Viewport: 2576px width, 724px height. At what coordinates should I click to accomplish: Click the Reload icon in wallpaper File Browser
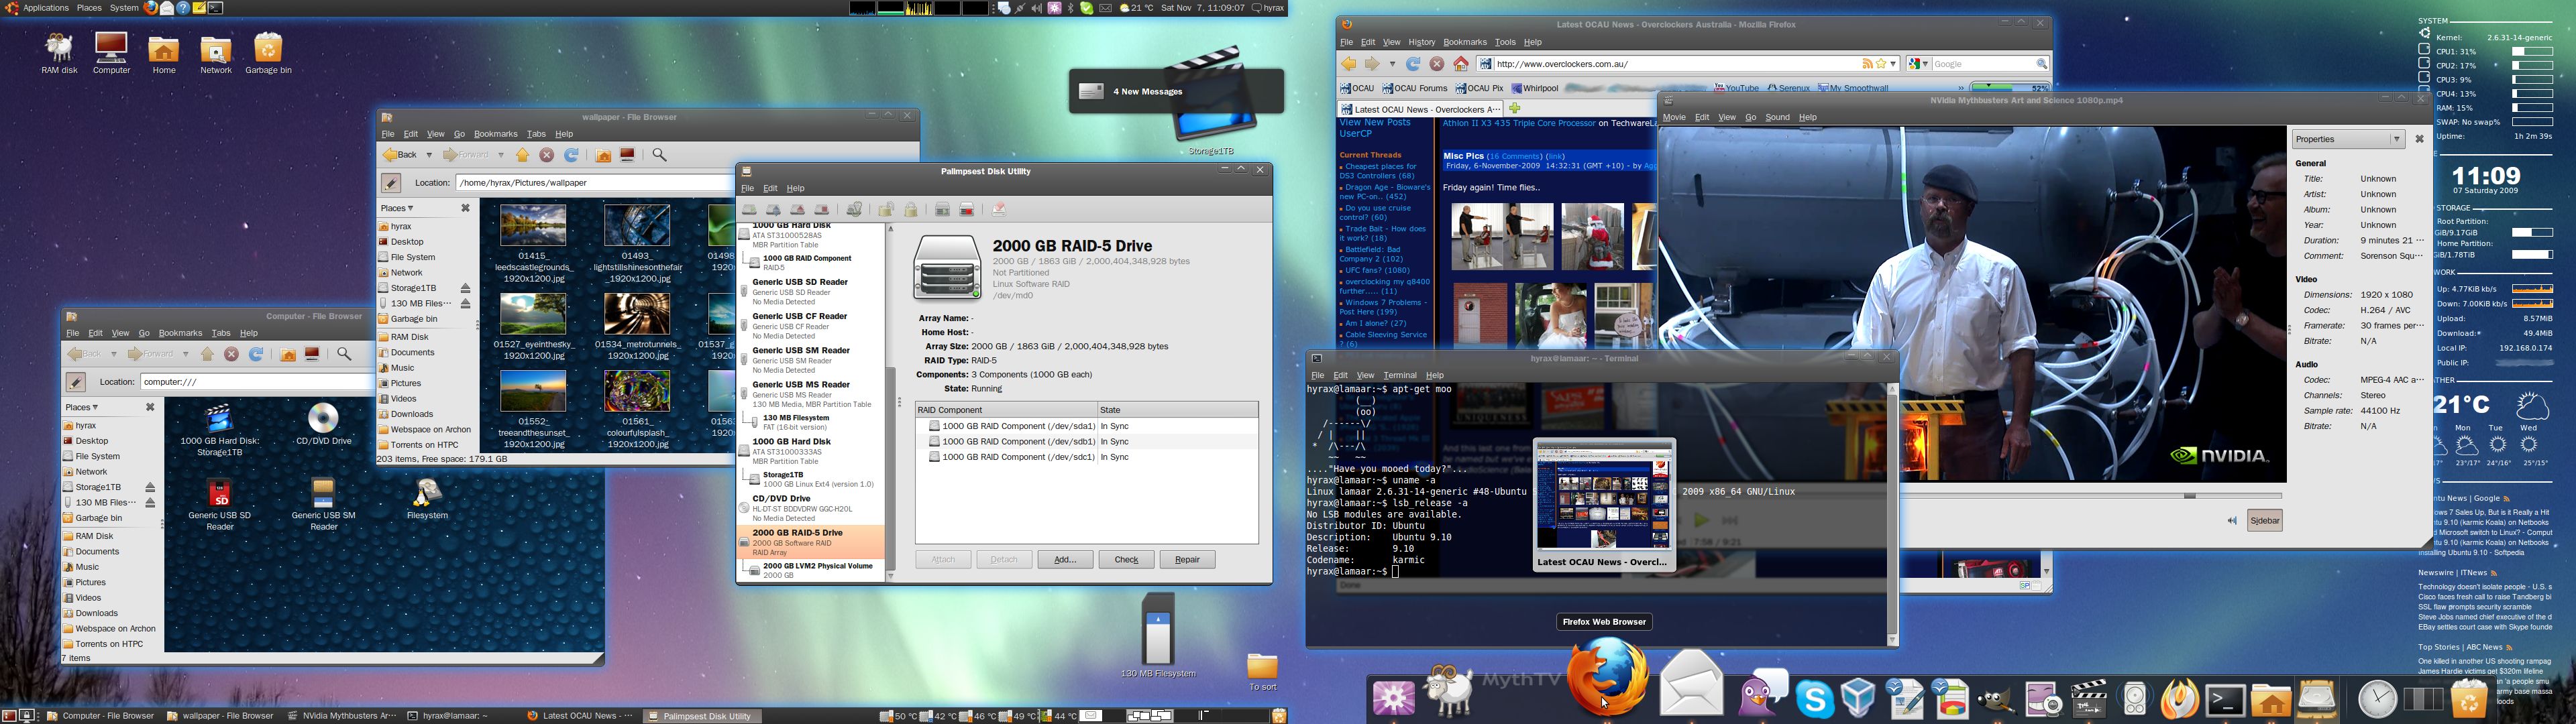pos(572,155)
